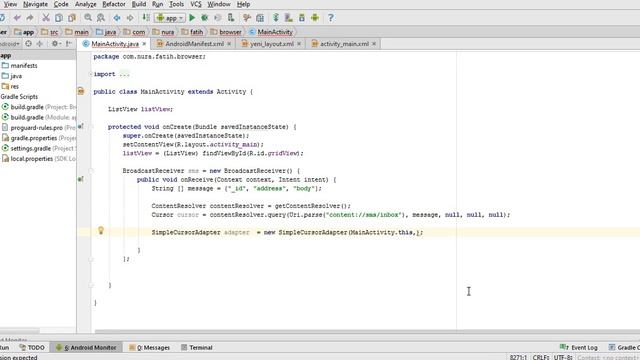This screenshot has width=640, height=360.
Task: Open the Code menu
Action: click(x=61, y=4)
